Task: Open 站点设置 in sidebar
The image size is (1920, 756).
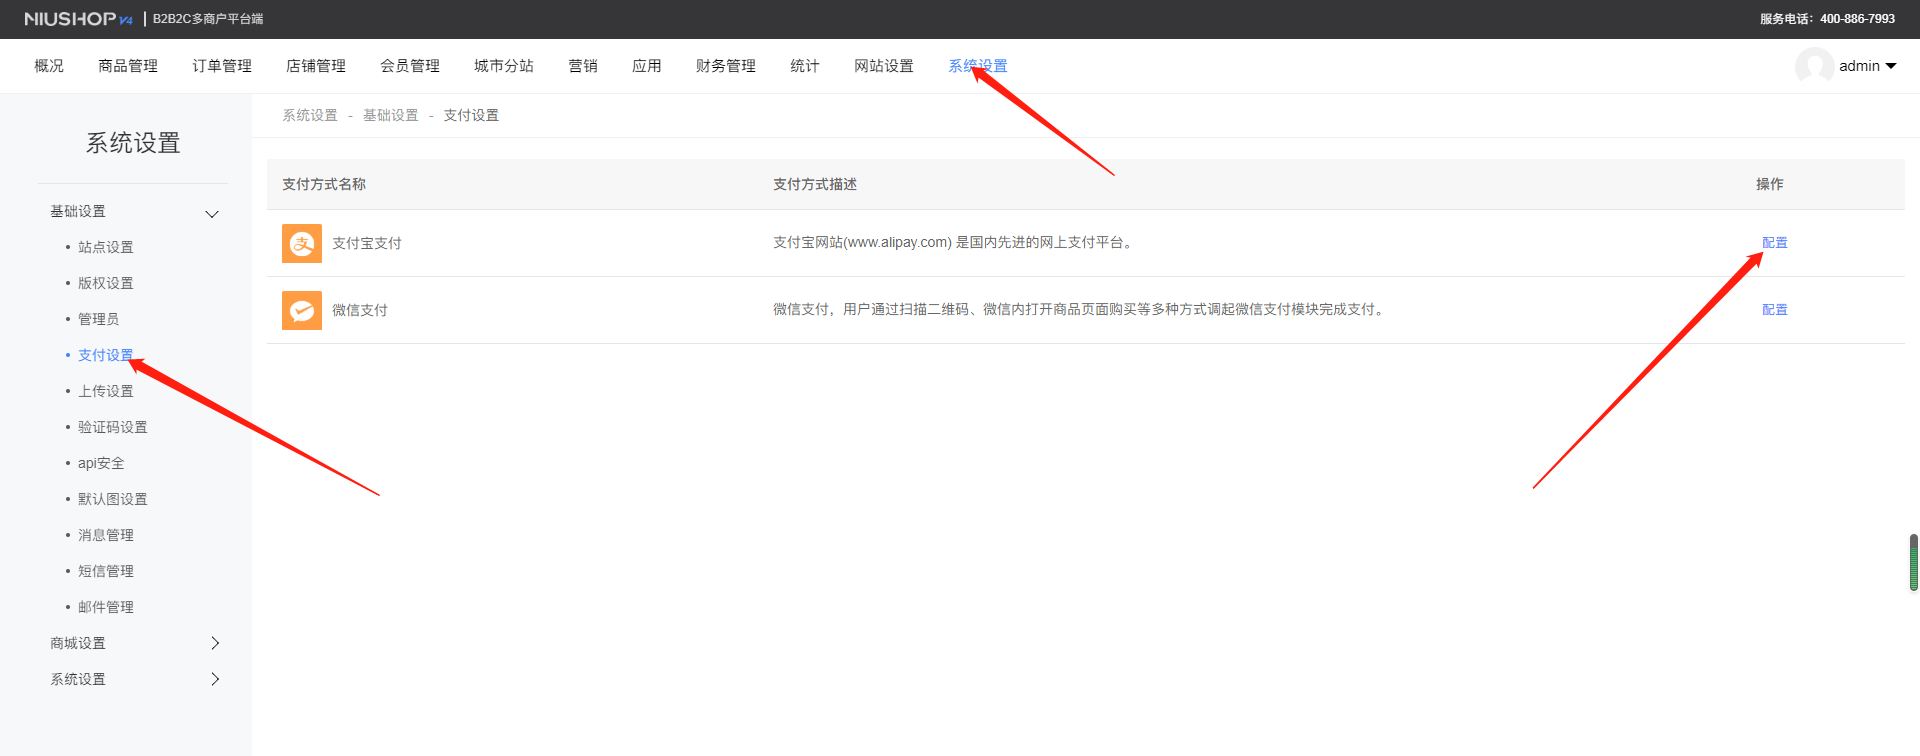Action: (106, 247)
